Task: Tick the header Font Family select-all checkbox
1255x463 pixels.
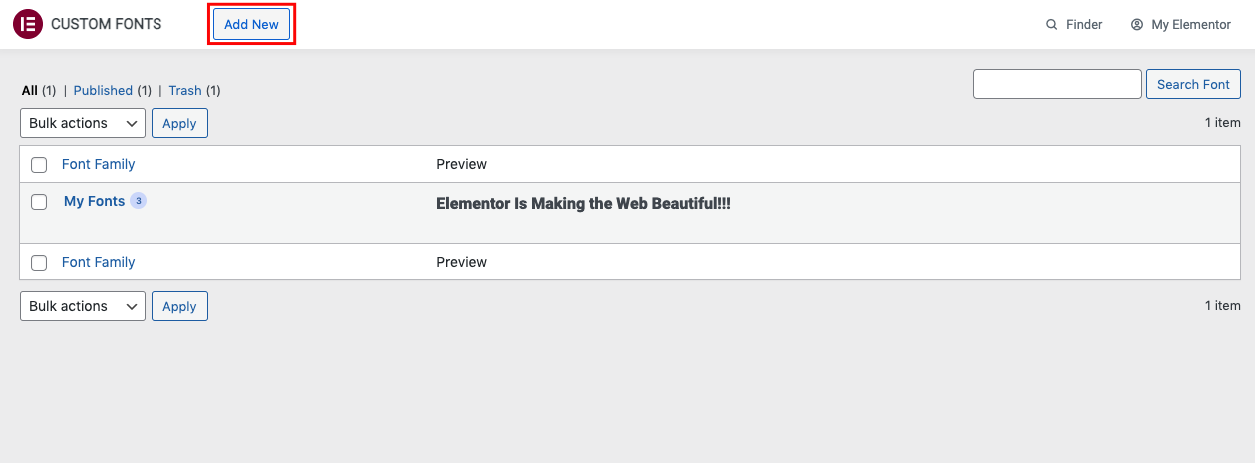Action: tap(39, 165)
